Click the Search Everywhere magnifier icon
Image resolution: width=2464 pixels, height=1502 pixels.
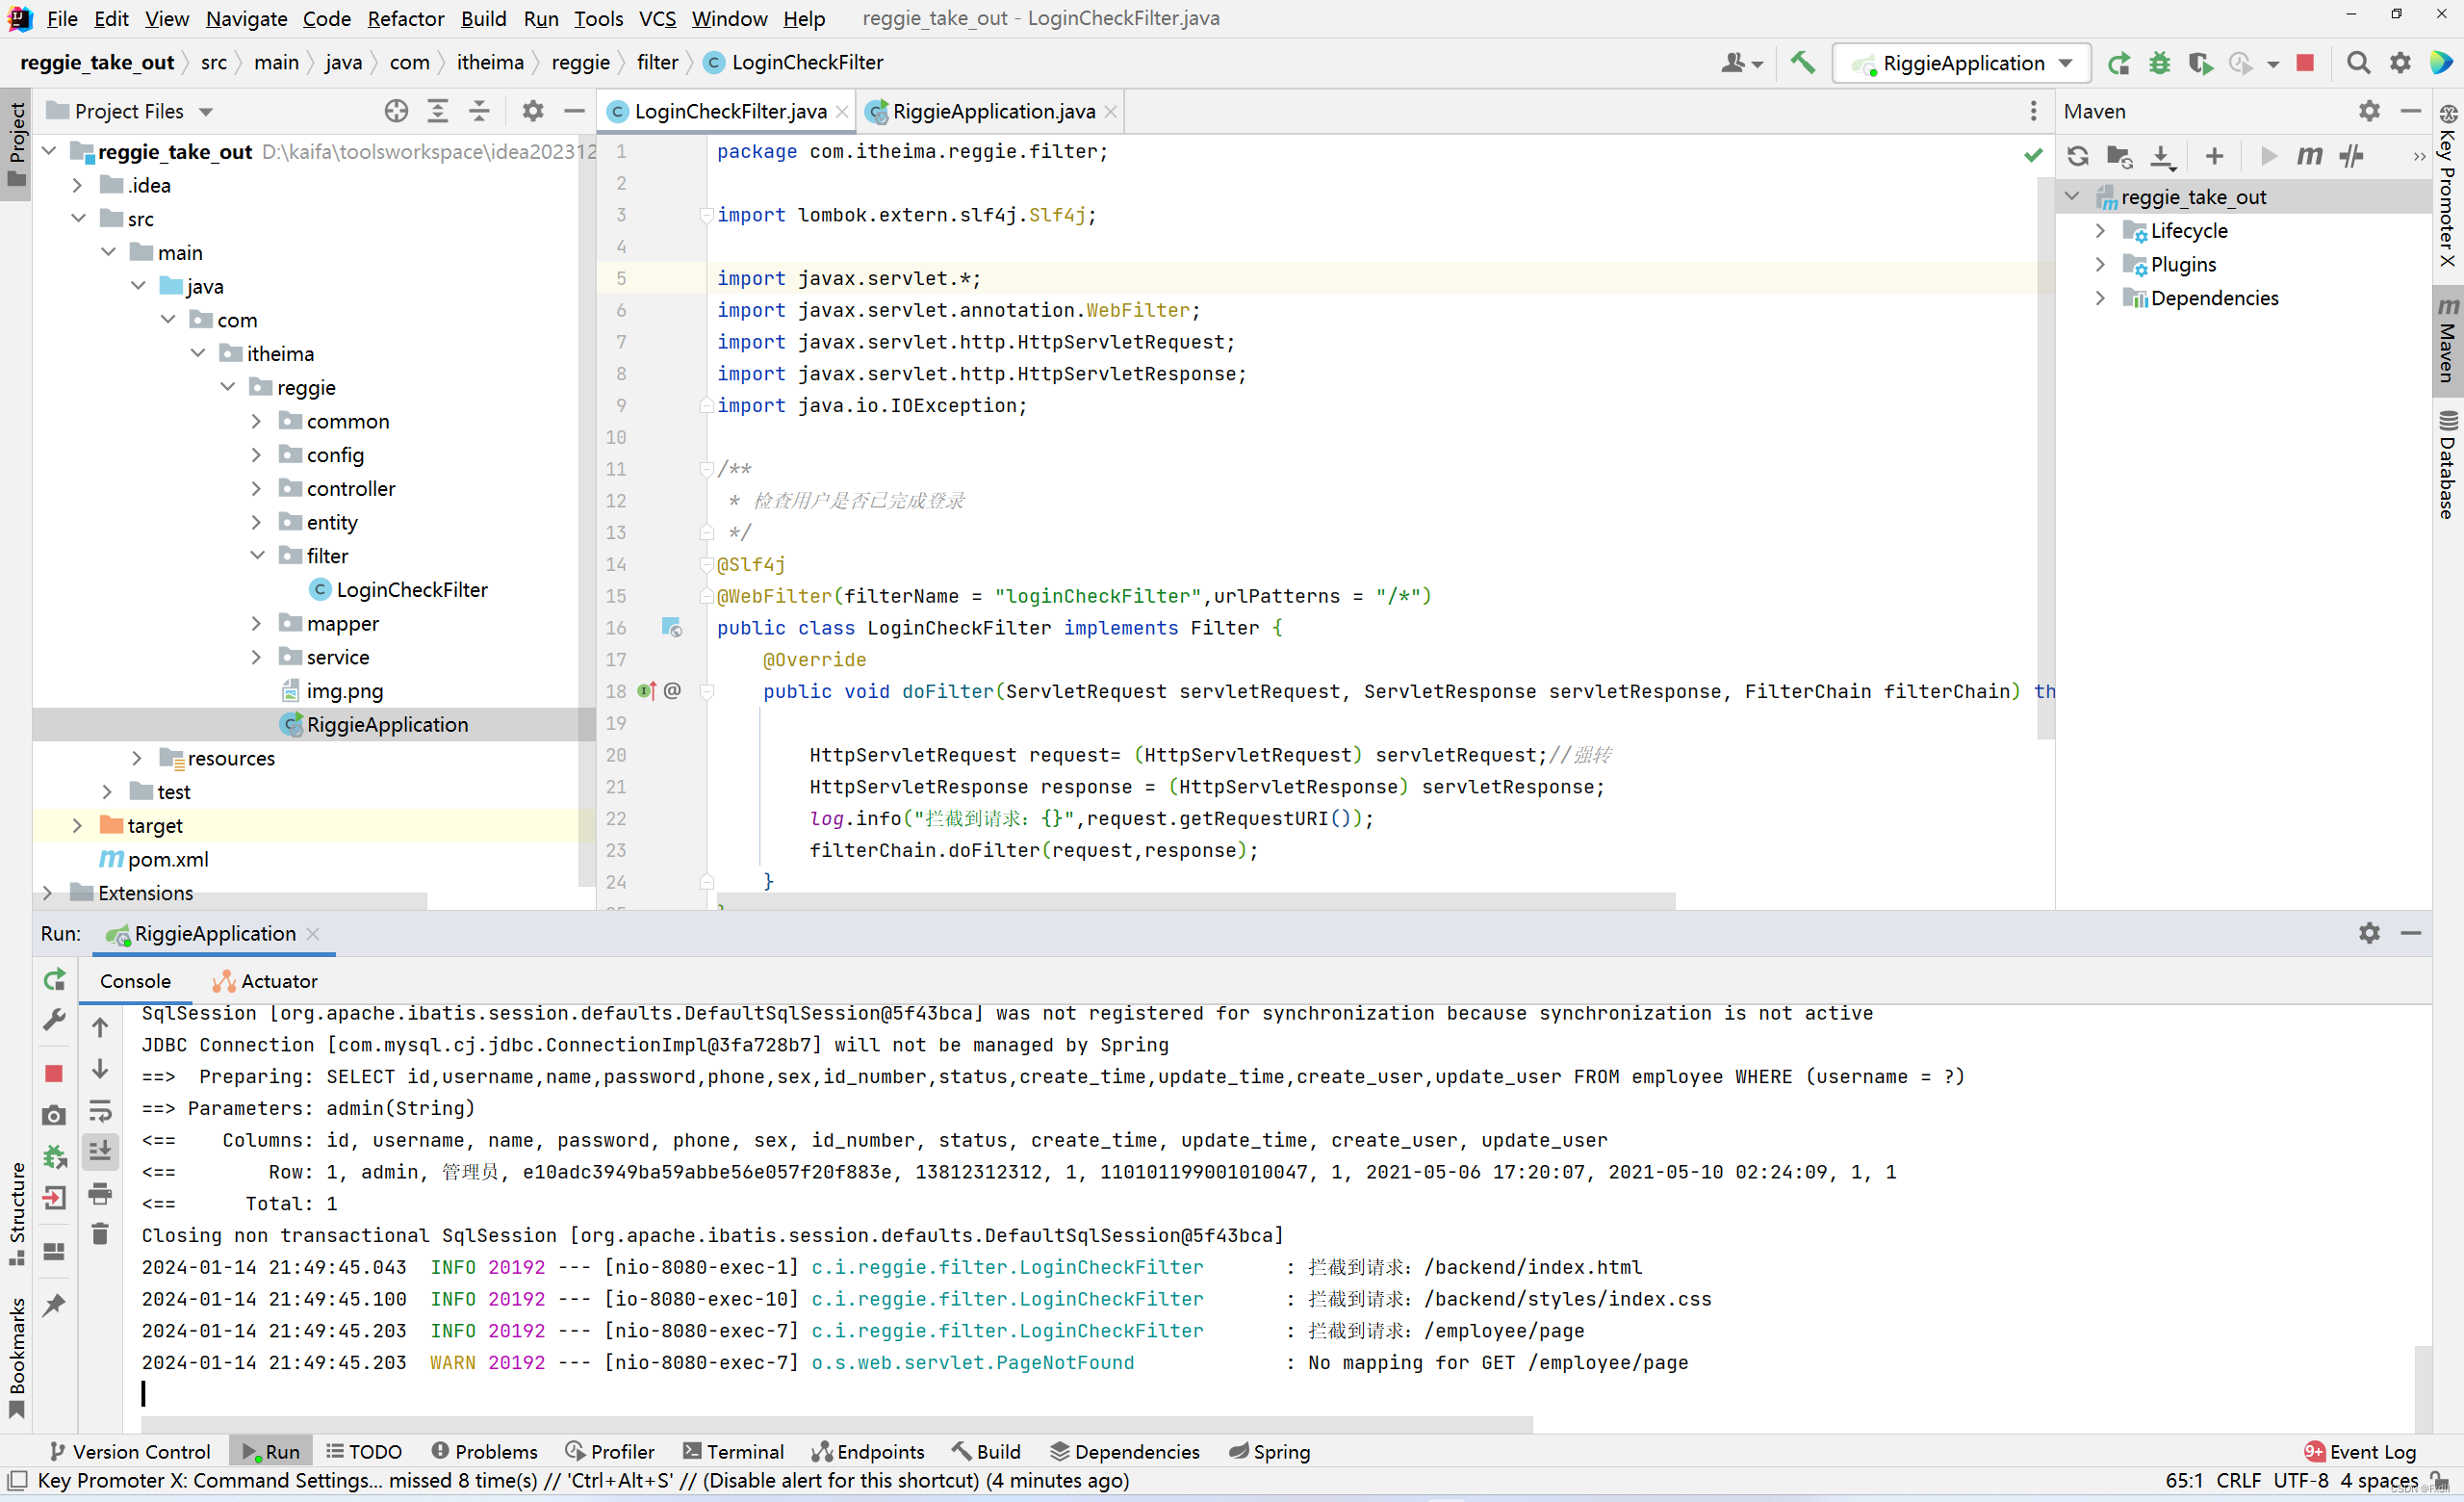click(2357, 63)
